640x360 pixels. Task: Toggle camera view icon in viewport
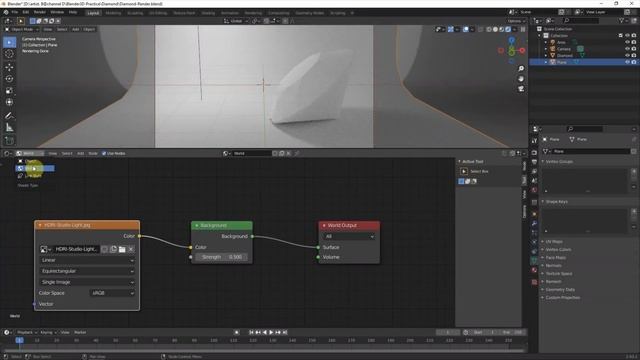click(x=521, y=89)
